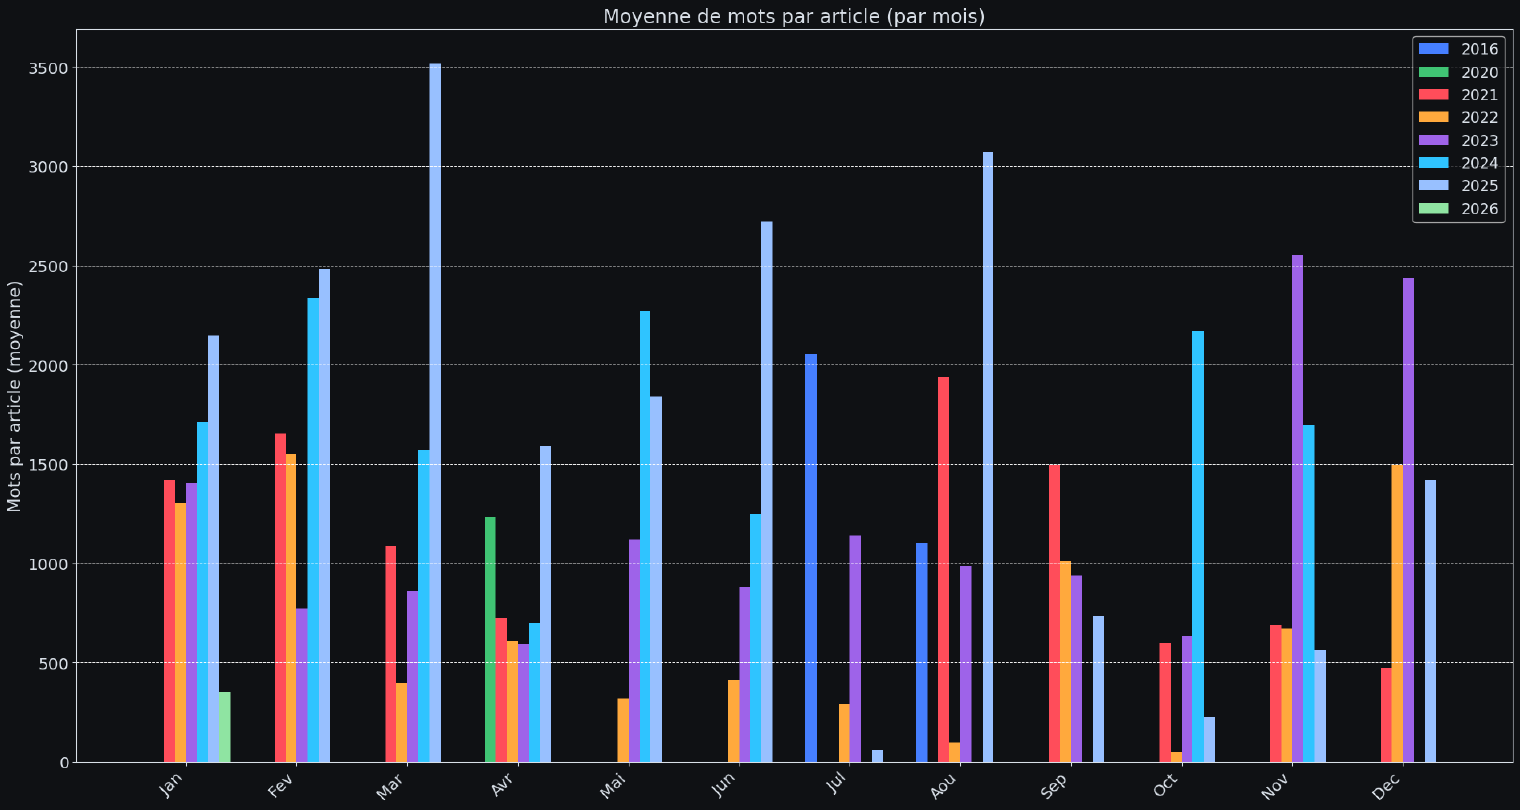Click the 2016 blue legend swatch

1434,49
